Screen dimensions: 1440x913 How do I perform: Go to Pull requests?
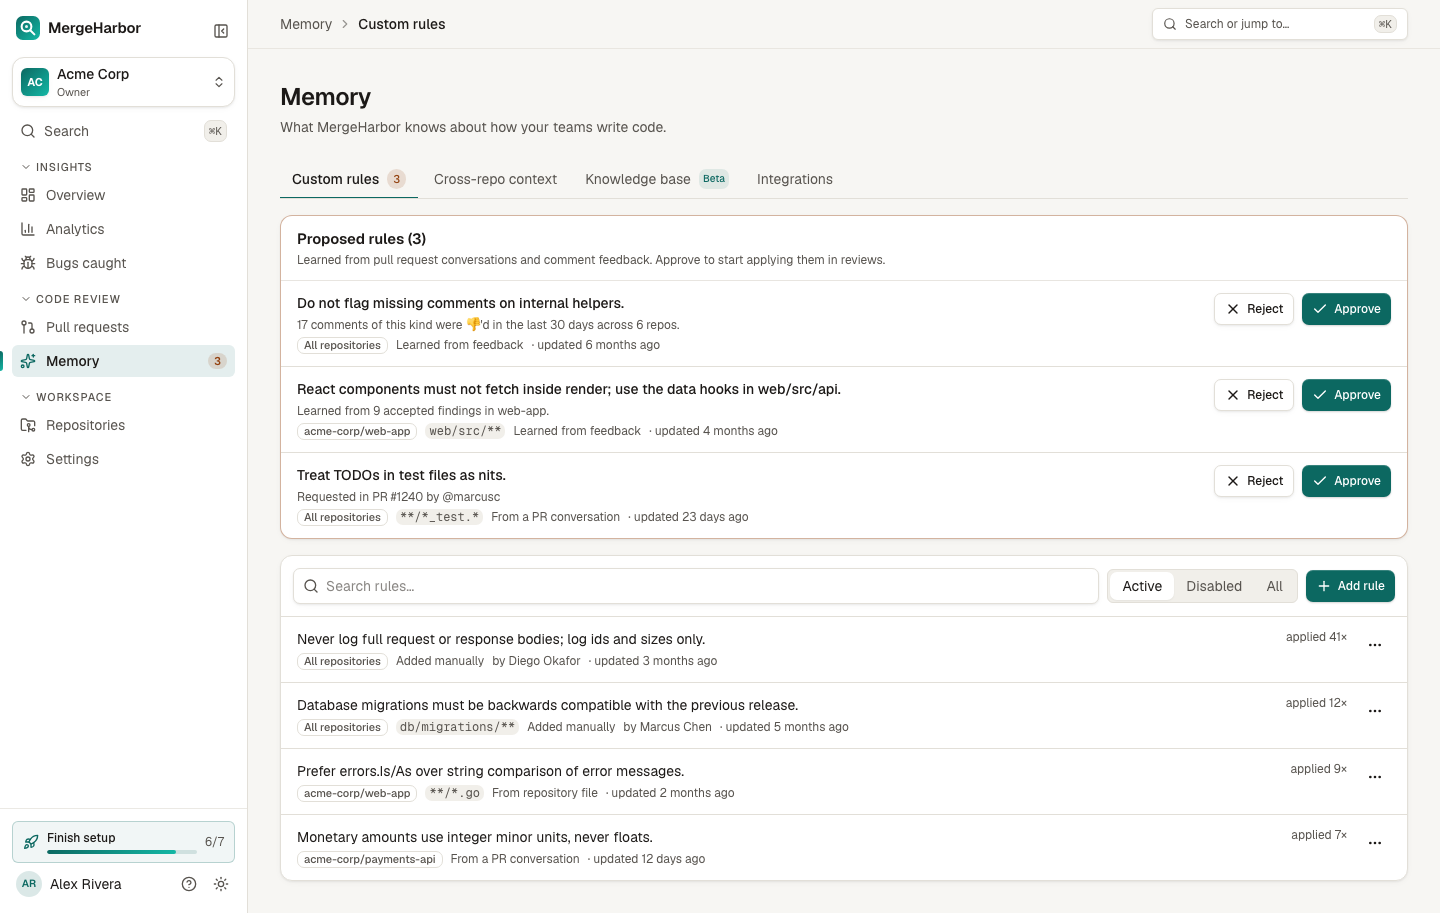coord(123,327)
